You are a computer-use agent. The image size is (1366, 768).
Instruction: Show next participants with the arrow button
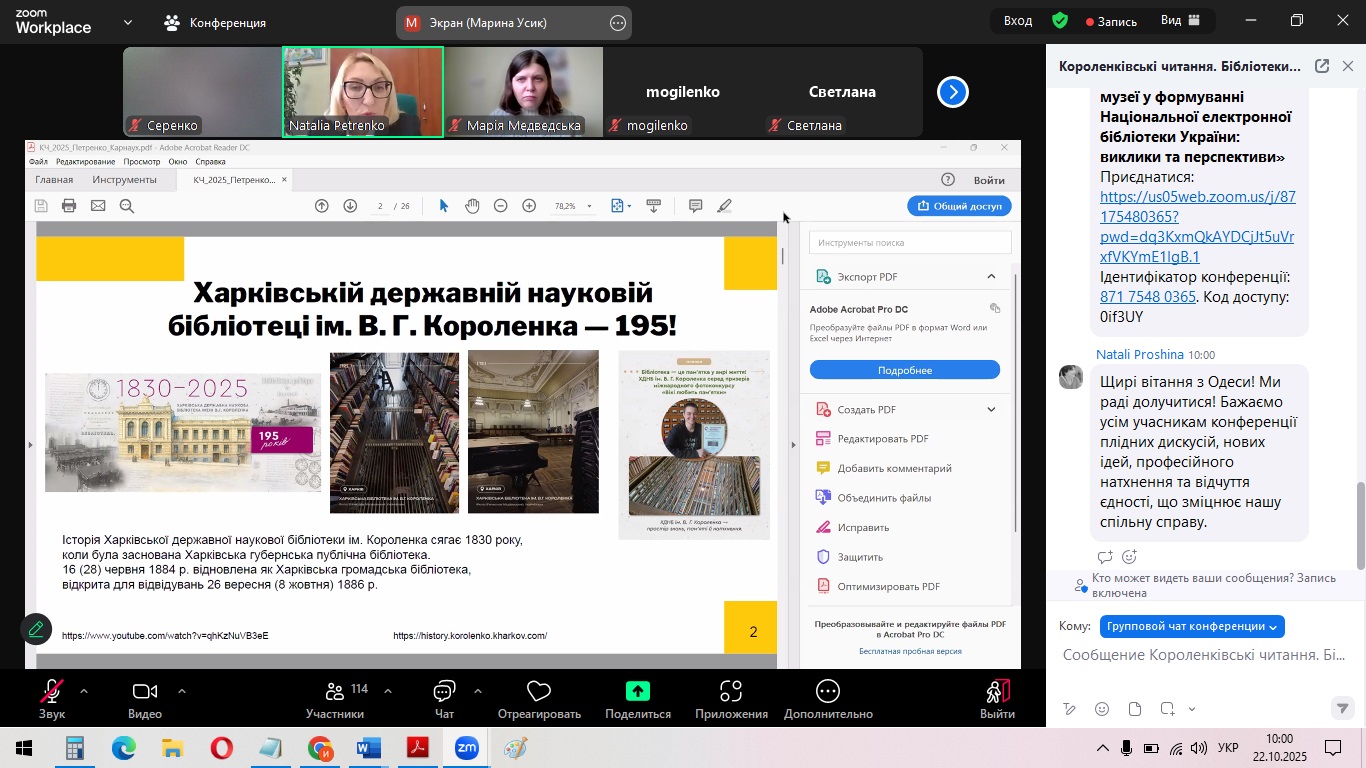point(952,92)
